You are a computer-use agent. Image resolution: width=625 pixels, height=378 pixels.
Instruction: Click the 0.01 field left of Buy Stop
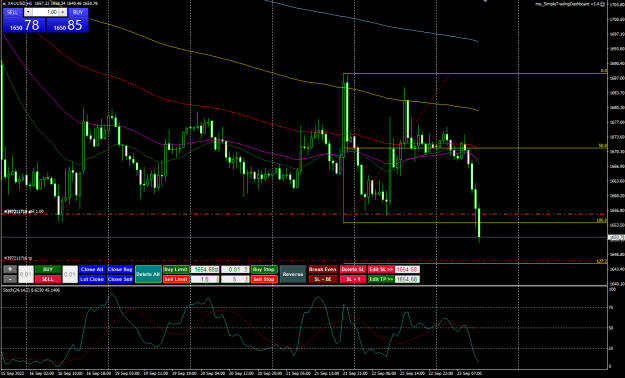coord(235,270)
